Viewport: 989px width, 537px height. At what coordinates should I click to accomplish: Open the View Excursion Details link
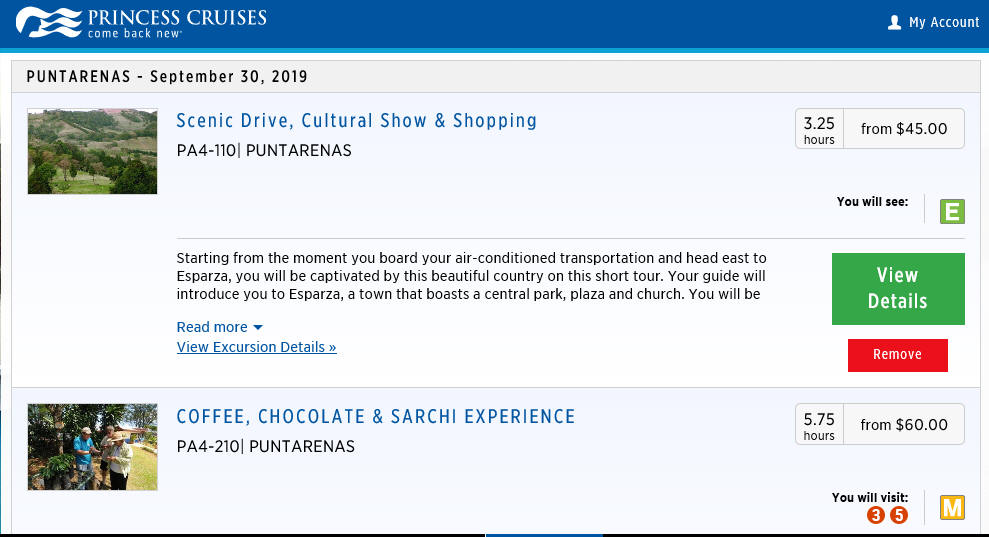256,347
